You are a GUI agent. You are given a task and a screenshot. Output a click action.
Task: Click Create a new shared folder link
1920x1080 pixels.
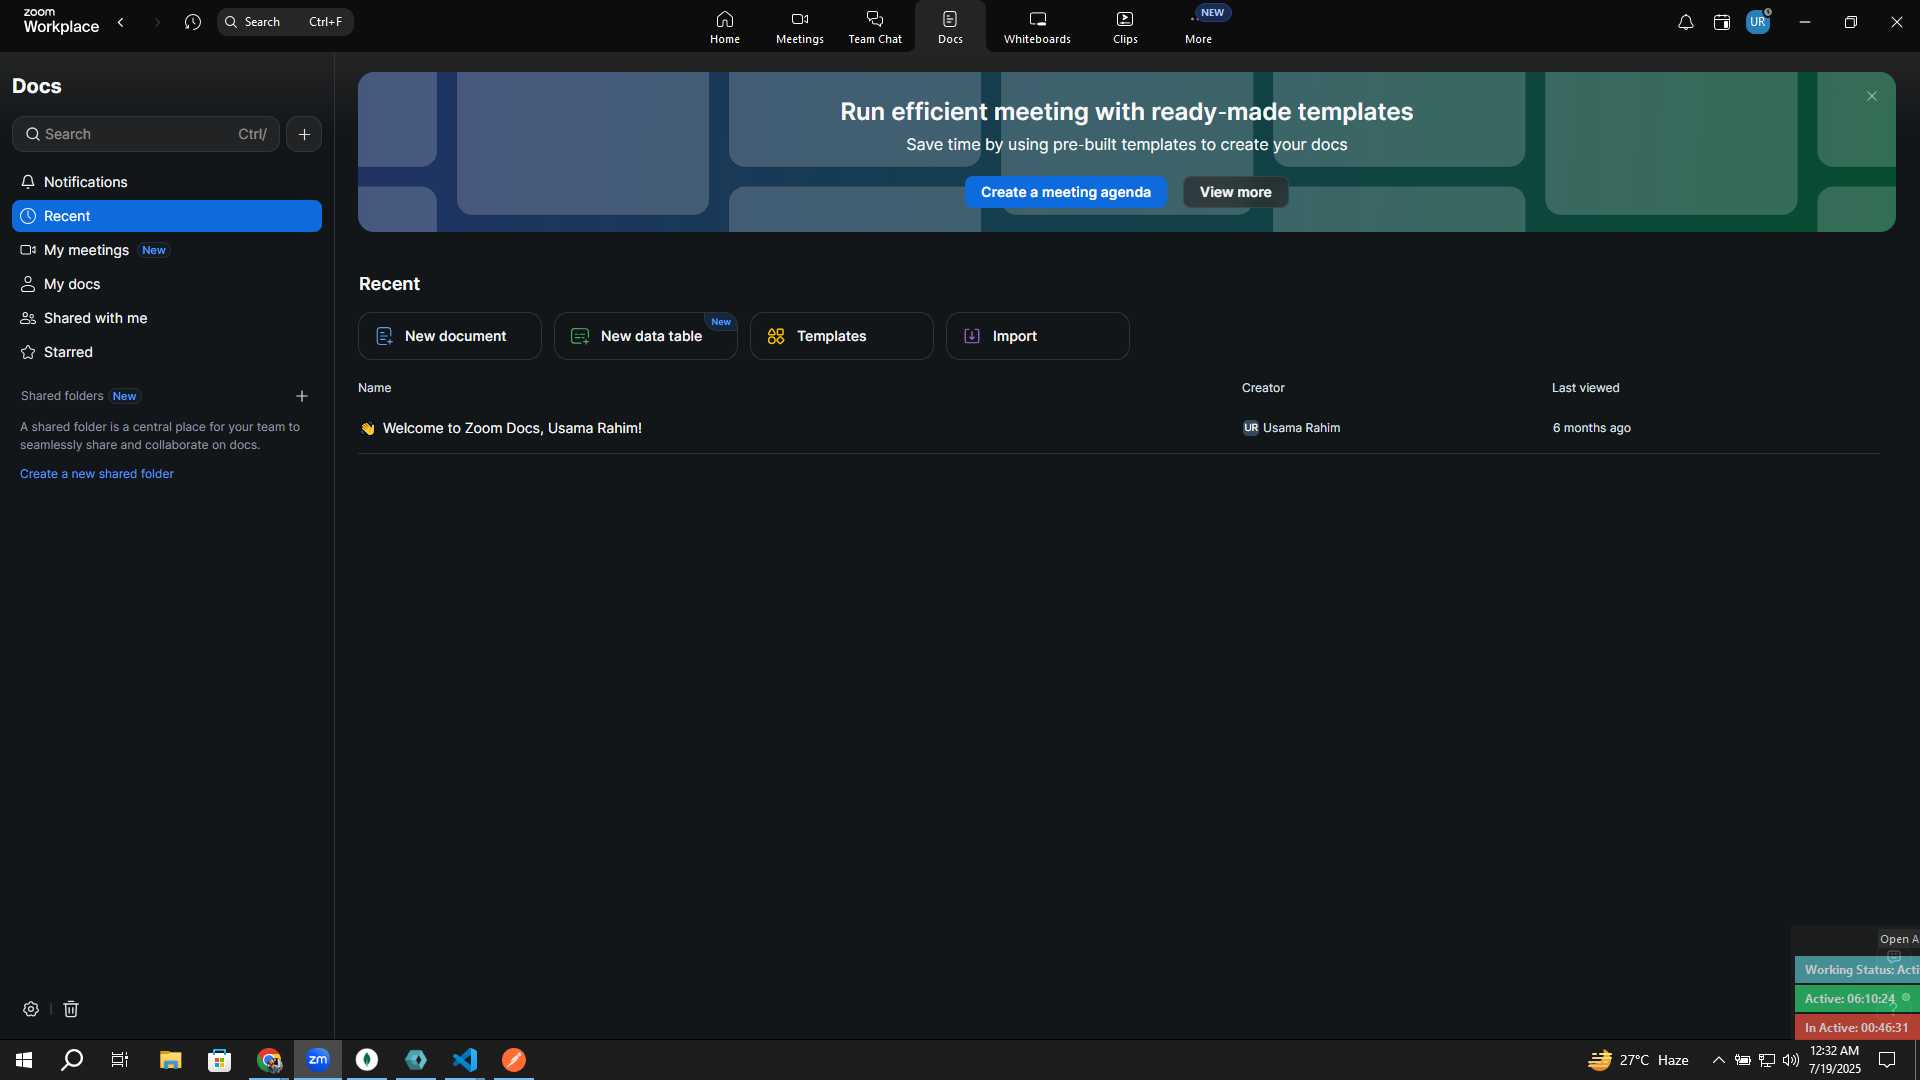[x=97, y=474]
